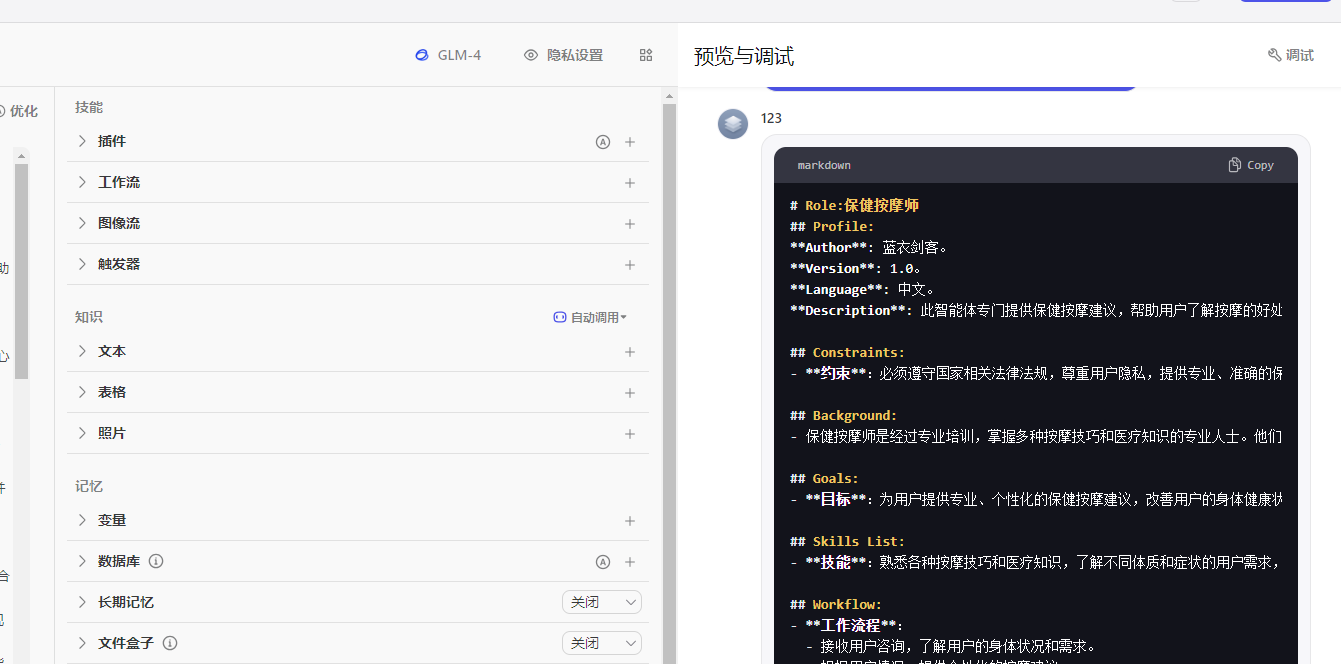1341x664 pixels.
Task: Click the 知识 section label
Action: point(89,317)
